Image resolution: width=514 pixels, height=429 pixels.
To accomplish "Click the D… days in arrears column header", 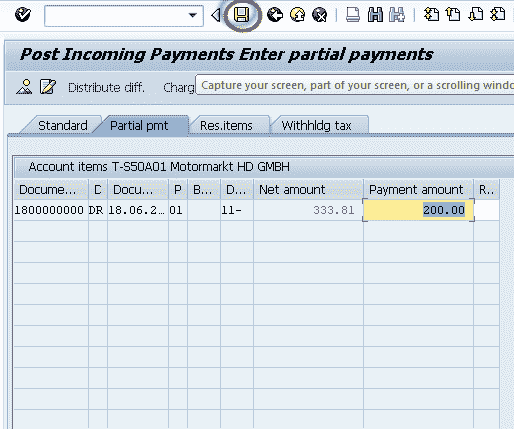I will (x=237, y=190).
